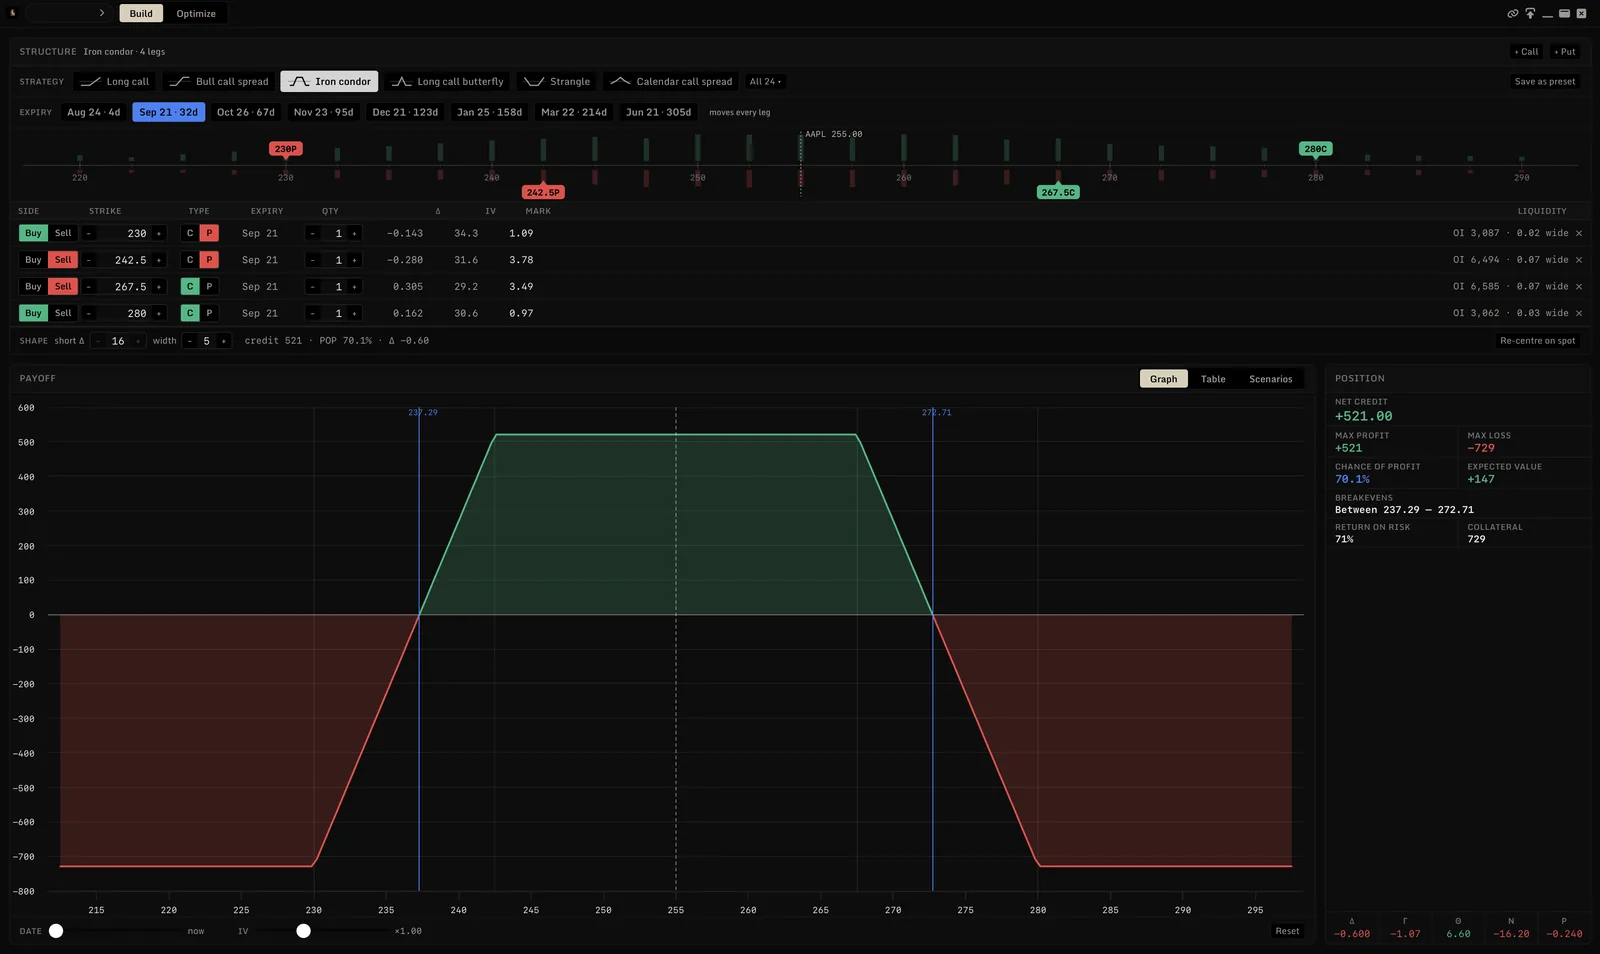Remove the 267.5 call leg
Viewport: 1600px width, 954px height.
coord(1579,287)
